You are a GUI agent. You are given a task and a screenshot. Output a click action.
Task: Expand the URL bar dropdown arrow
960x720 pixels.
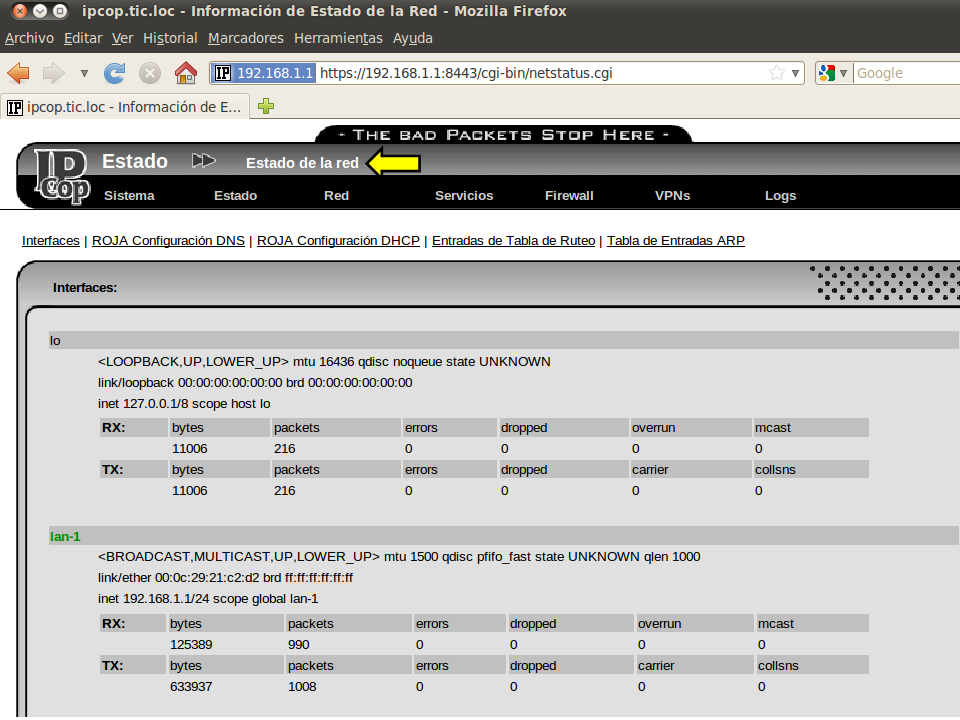click(796, 73)
